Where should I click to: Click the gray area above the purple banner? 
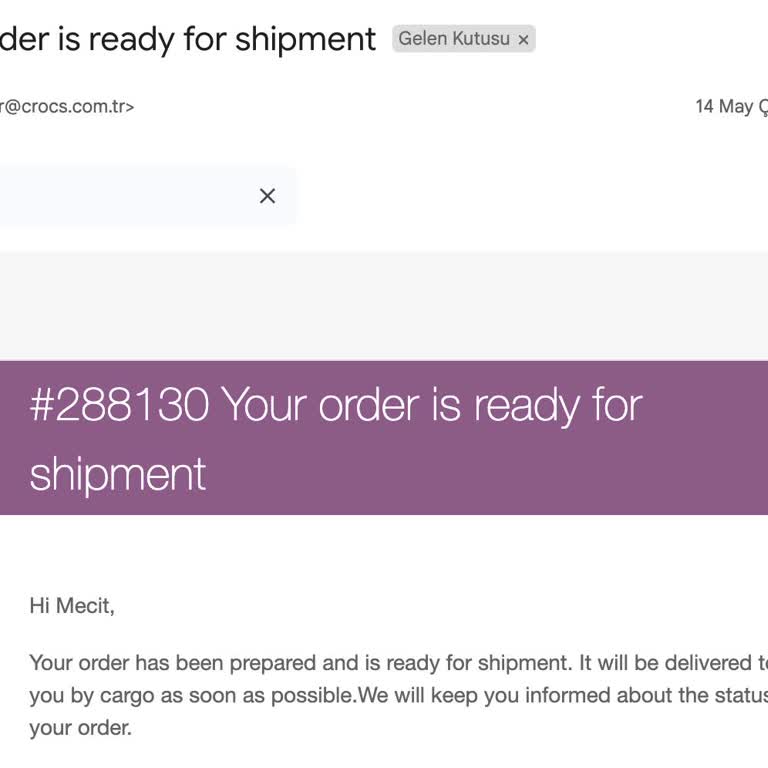pyautogui.click(x=384, y=305)
